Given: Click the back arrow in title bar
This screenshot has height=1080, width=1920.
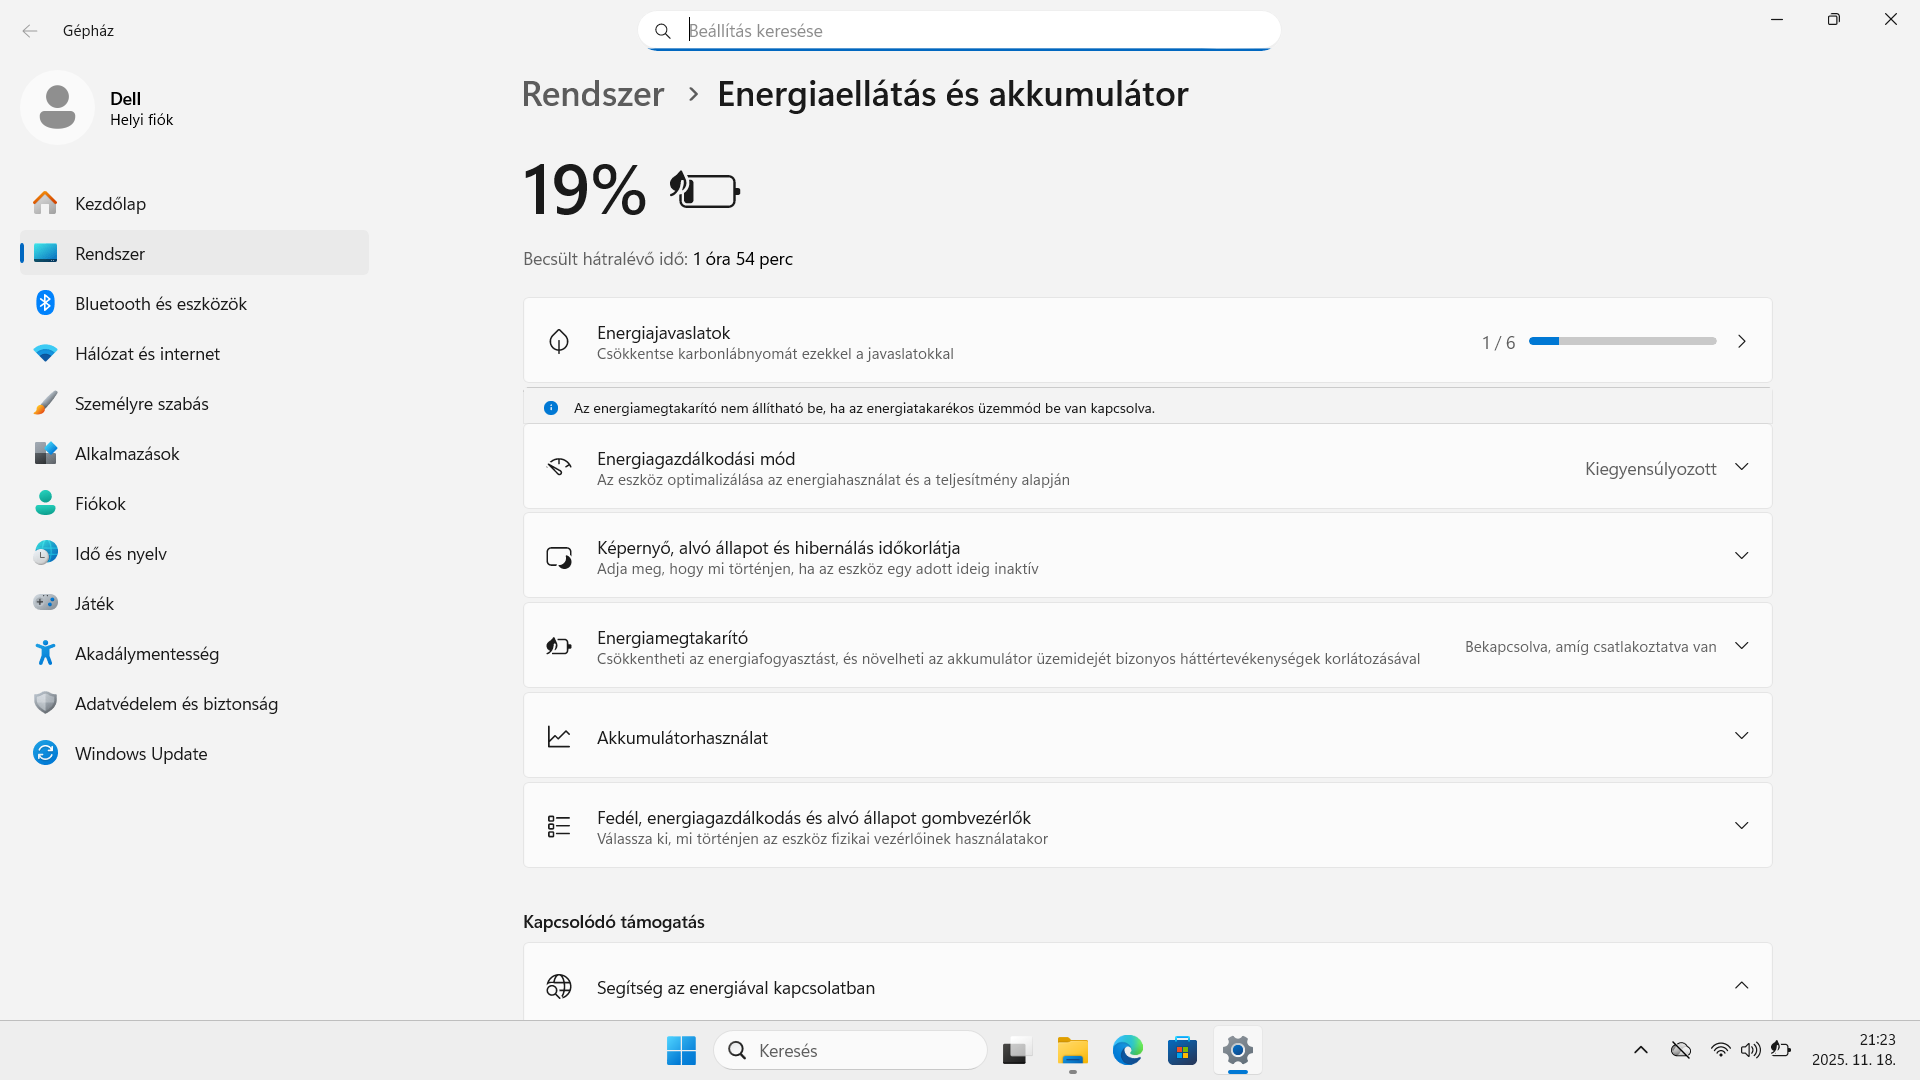Looking at the screenshot, I should click(x=30, y=31).
